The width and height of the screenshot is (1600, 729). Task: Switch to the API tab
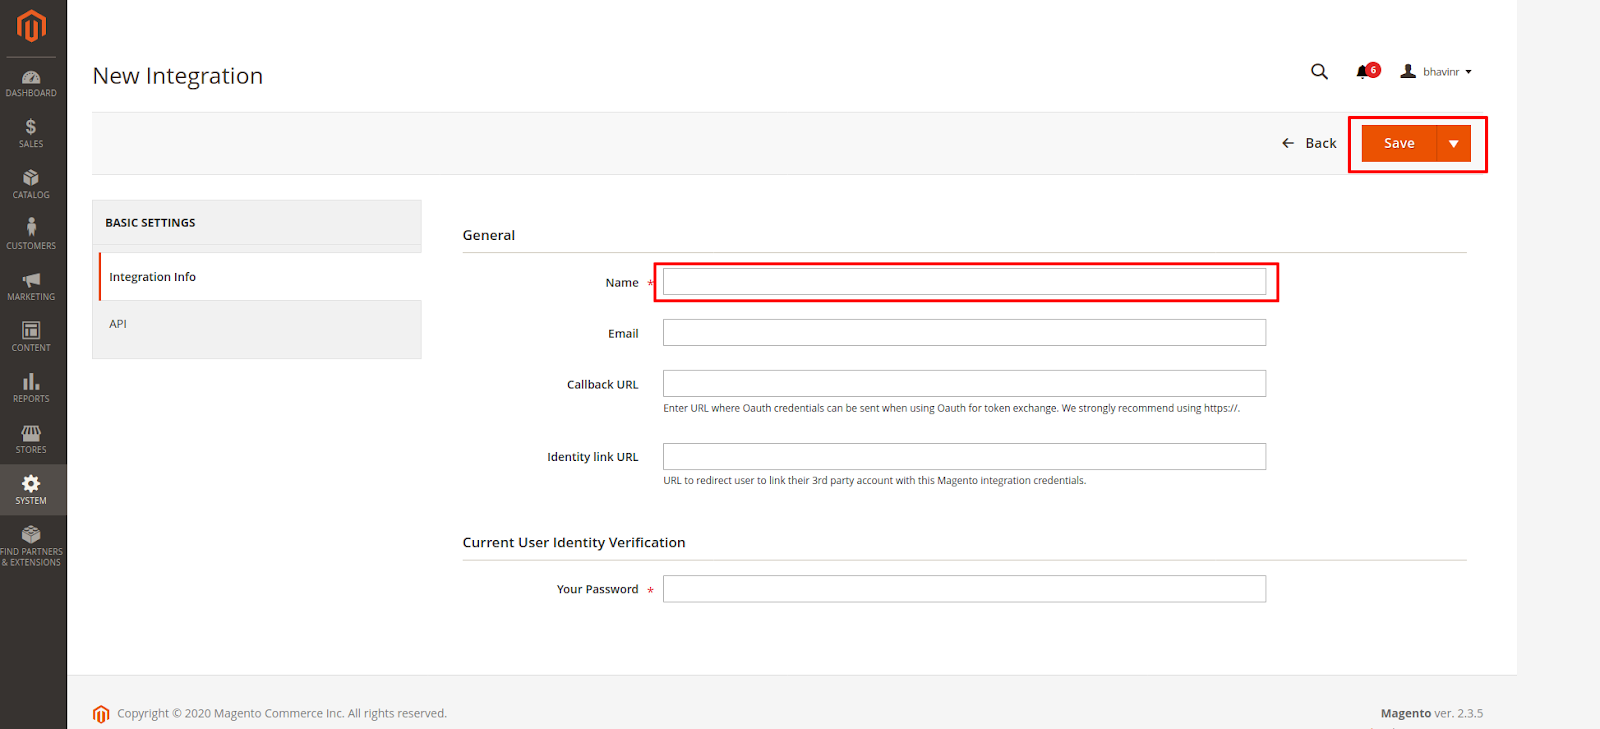pyautogui.click(x=257, y=324)
